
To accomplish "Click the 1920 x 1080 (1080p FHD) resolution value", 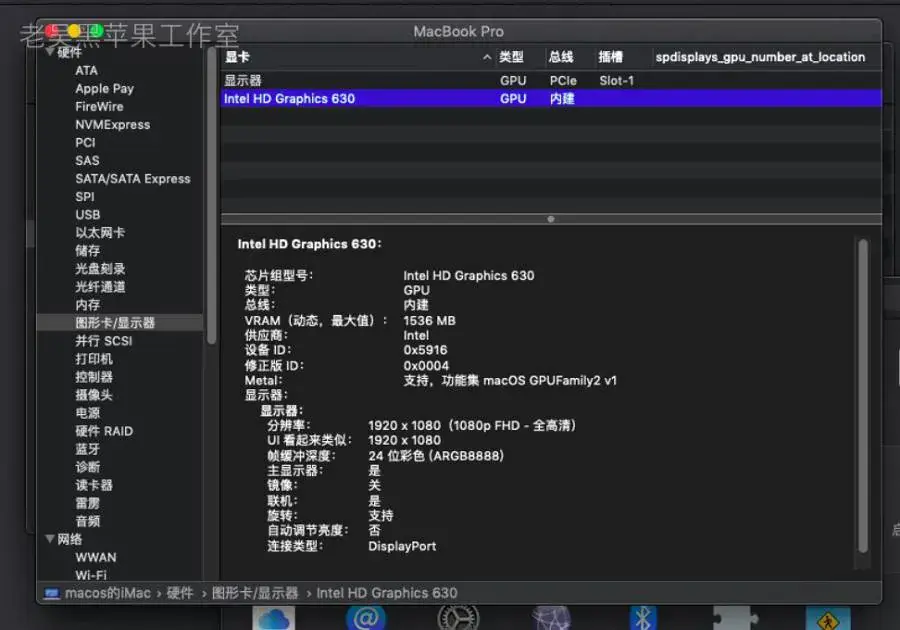I will pyautogui.click(x=472, y=425).
